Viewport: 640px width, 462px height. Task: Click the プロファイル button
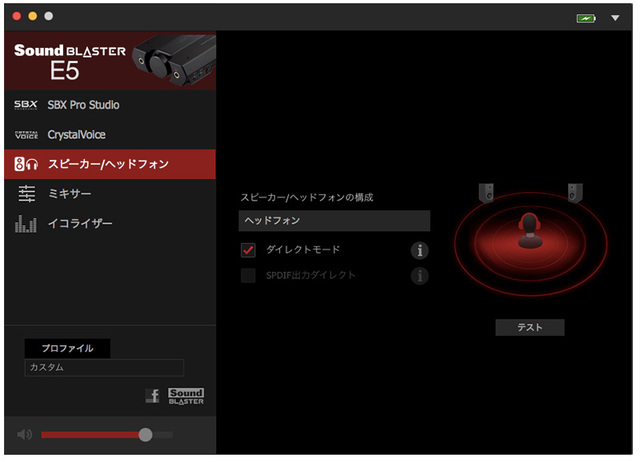[67, 348]
